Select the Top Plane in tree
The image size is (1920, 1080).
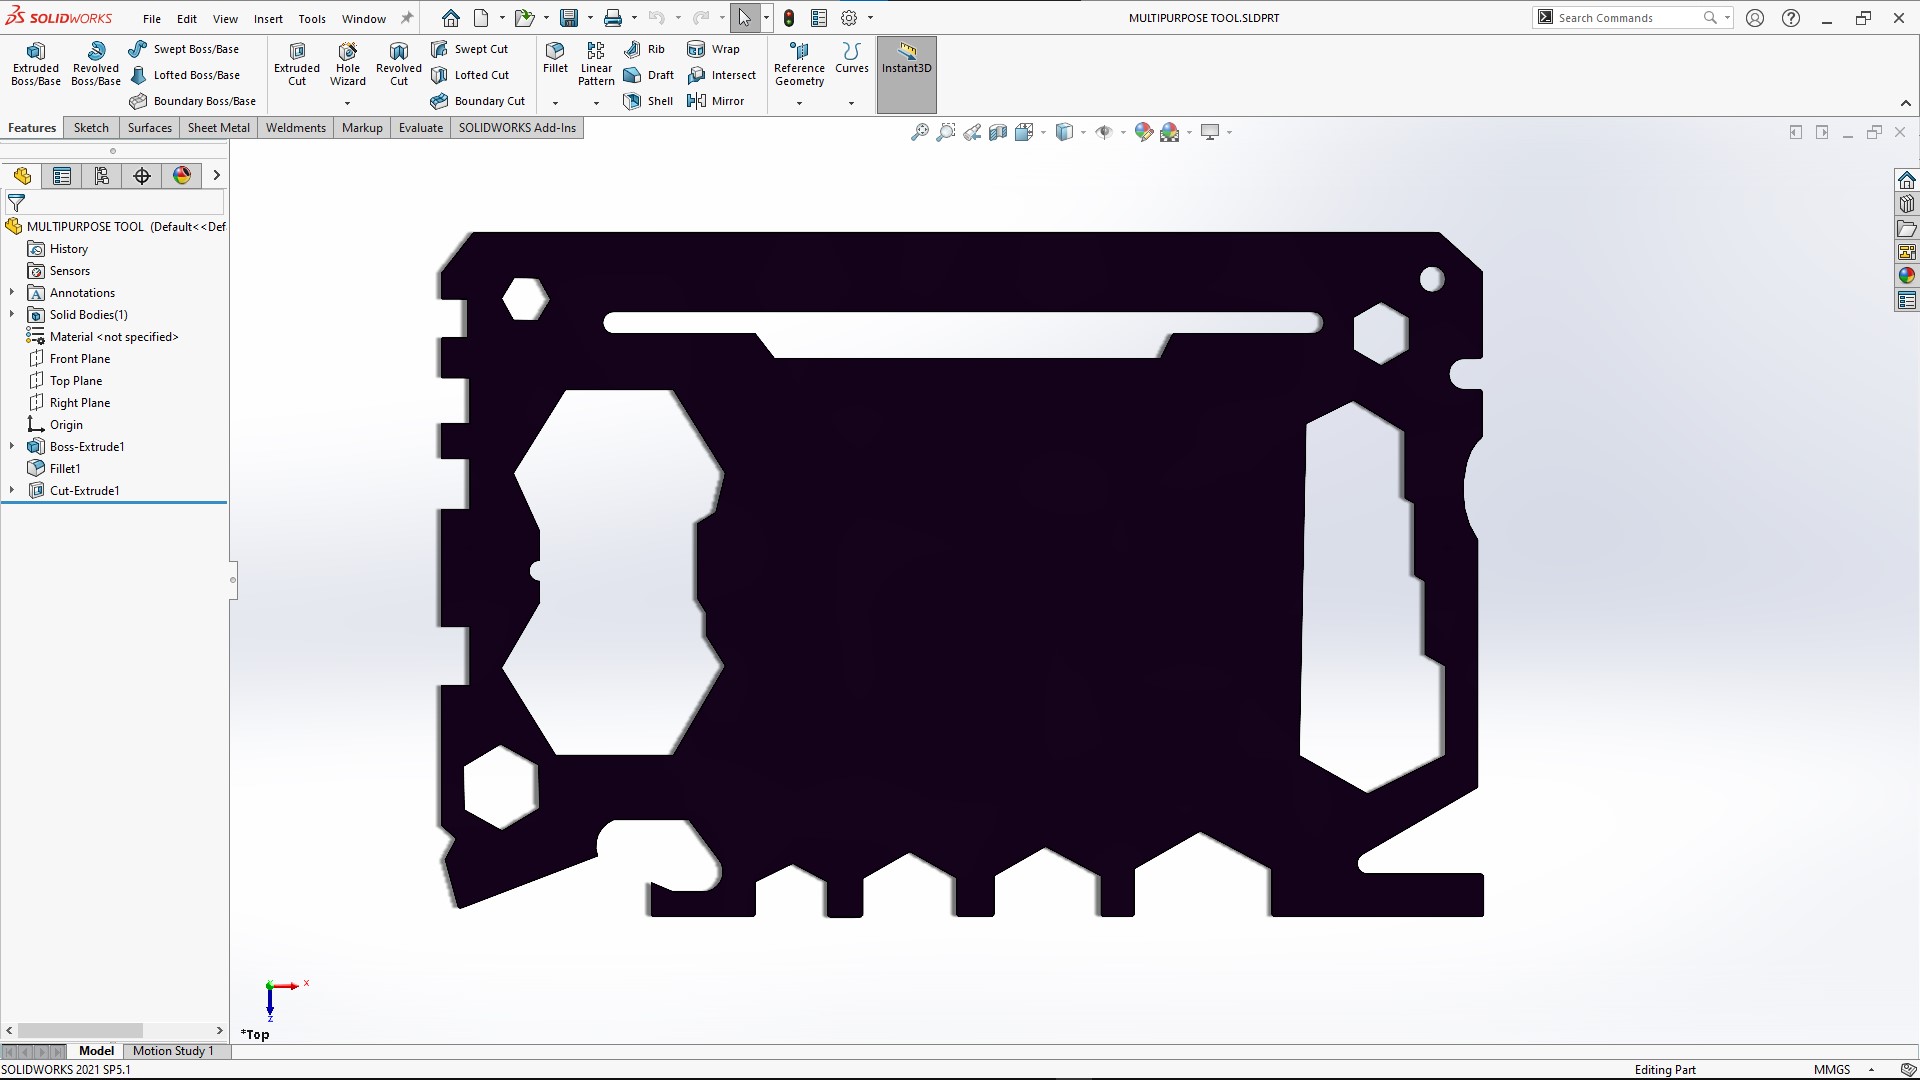tap(76, 381)
